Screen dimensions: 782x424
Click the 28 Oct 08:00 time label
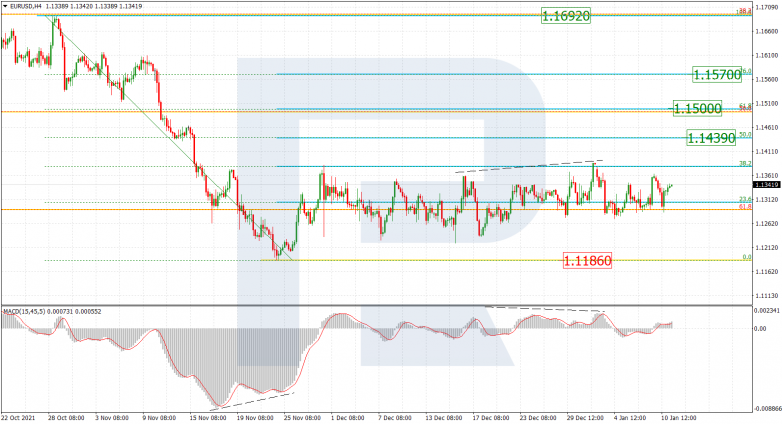(x=66, y=418)
